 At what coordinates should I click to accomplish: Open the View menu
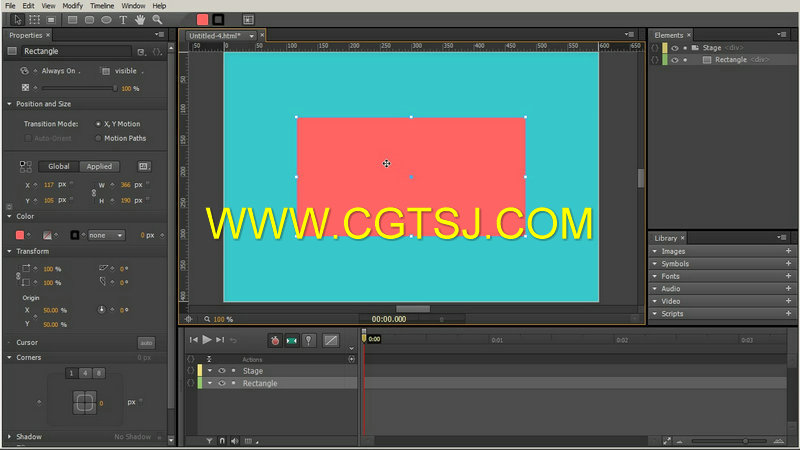[x=48, y=6]
